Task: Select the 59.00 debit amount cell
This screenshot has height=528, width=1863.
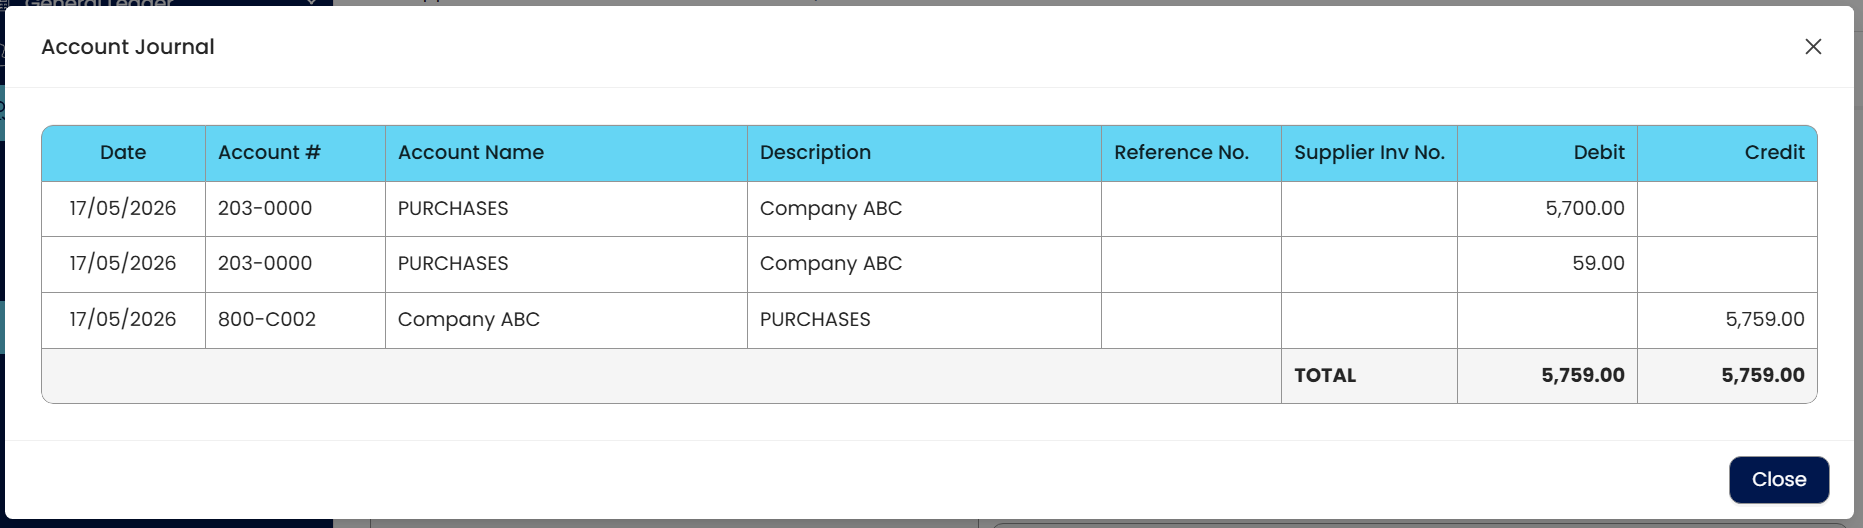Action: point(1598,264)
